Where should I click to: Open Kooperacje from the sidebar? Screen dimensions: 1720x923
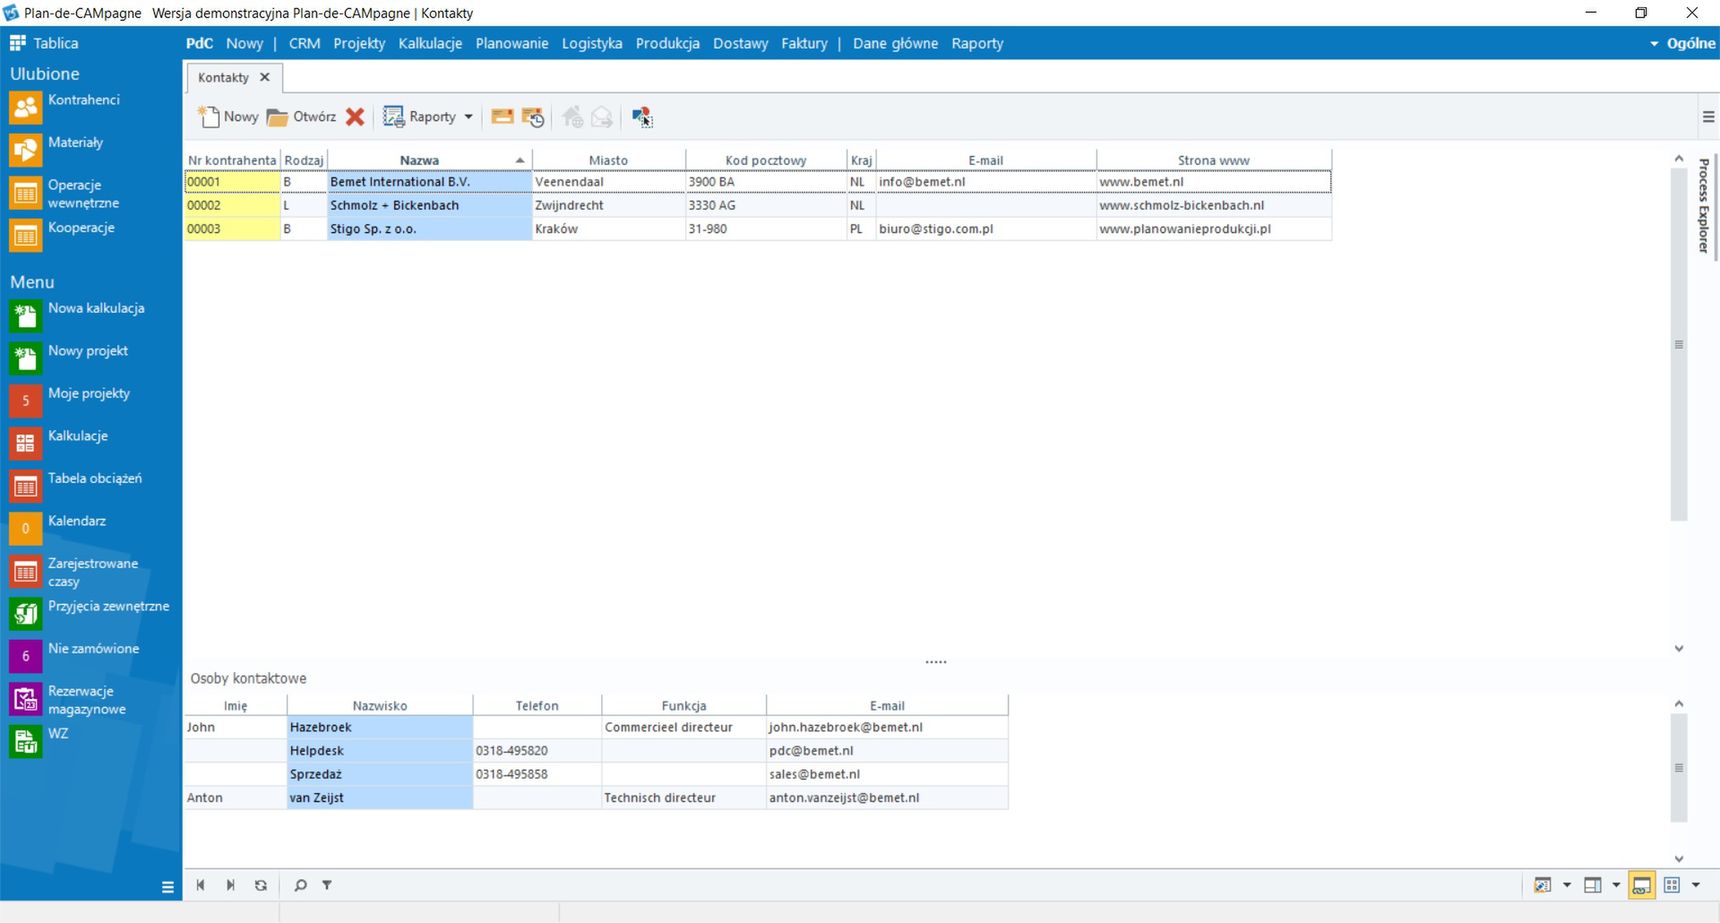[x=62, y=235]
